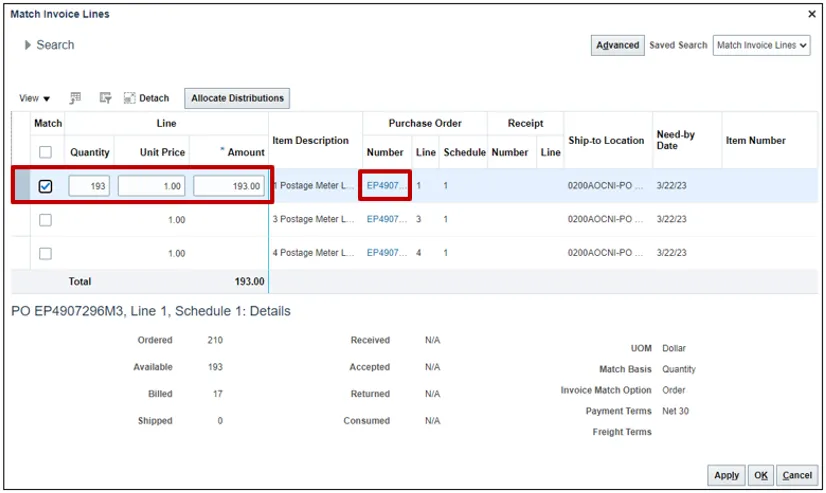Click the Quantity field showing 193
Viewport: 826px width, 493px height.
click(90, 186)
